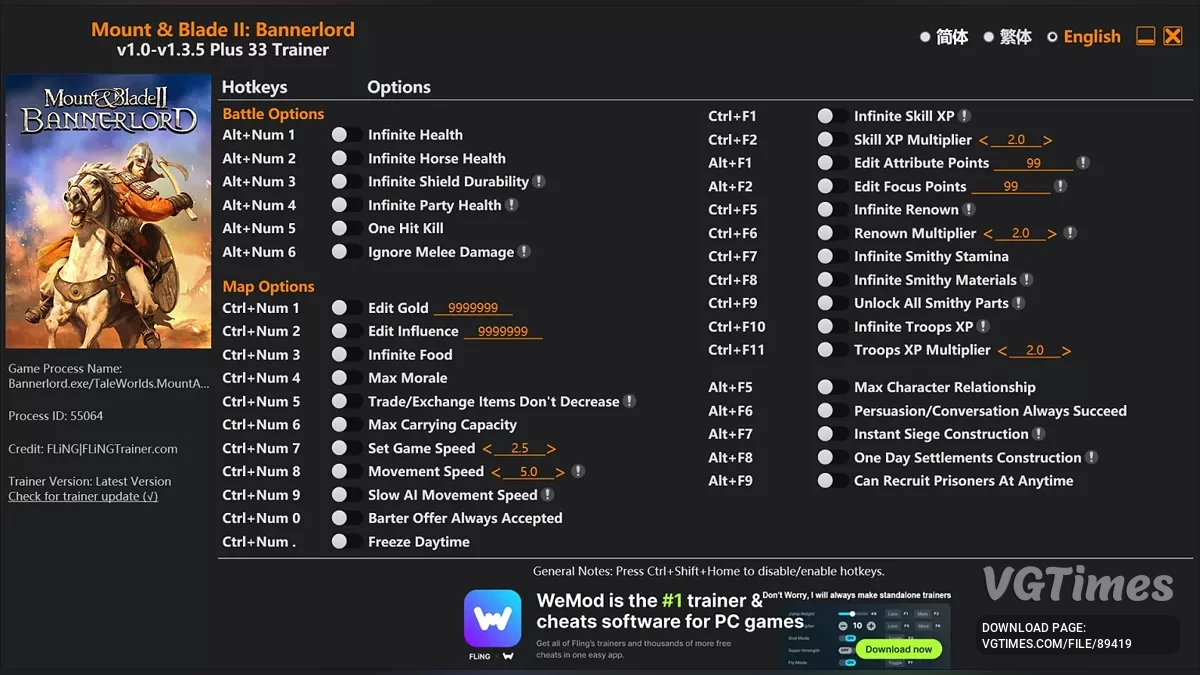Click the Credit: FLiNG|FLiNGTrainer.com text
1200x675 pixels.
pyautogui.click(x=93, y=449)
